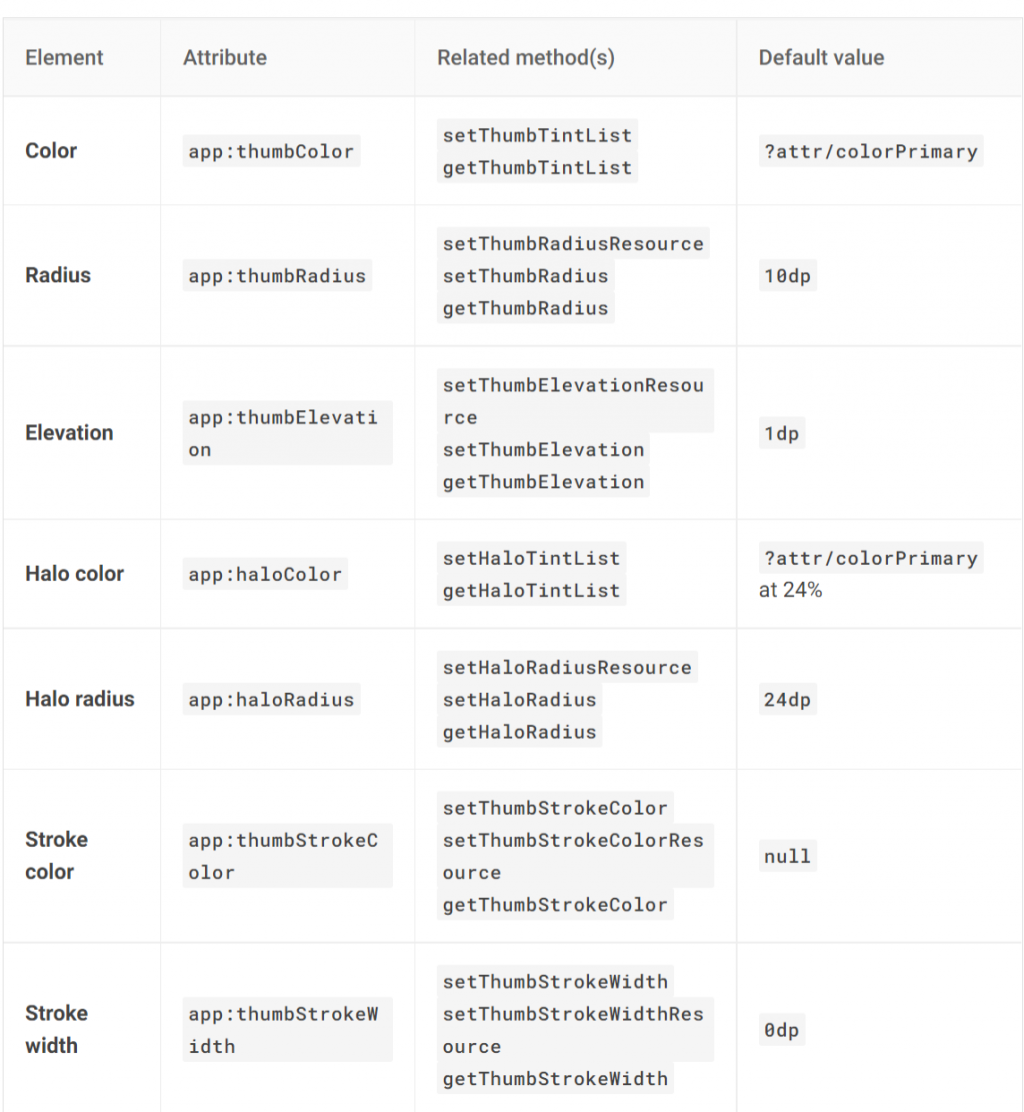Select the setThumbTintList method text

[x=537, y=135]
